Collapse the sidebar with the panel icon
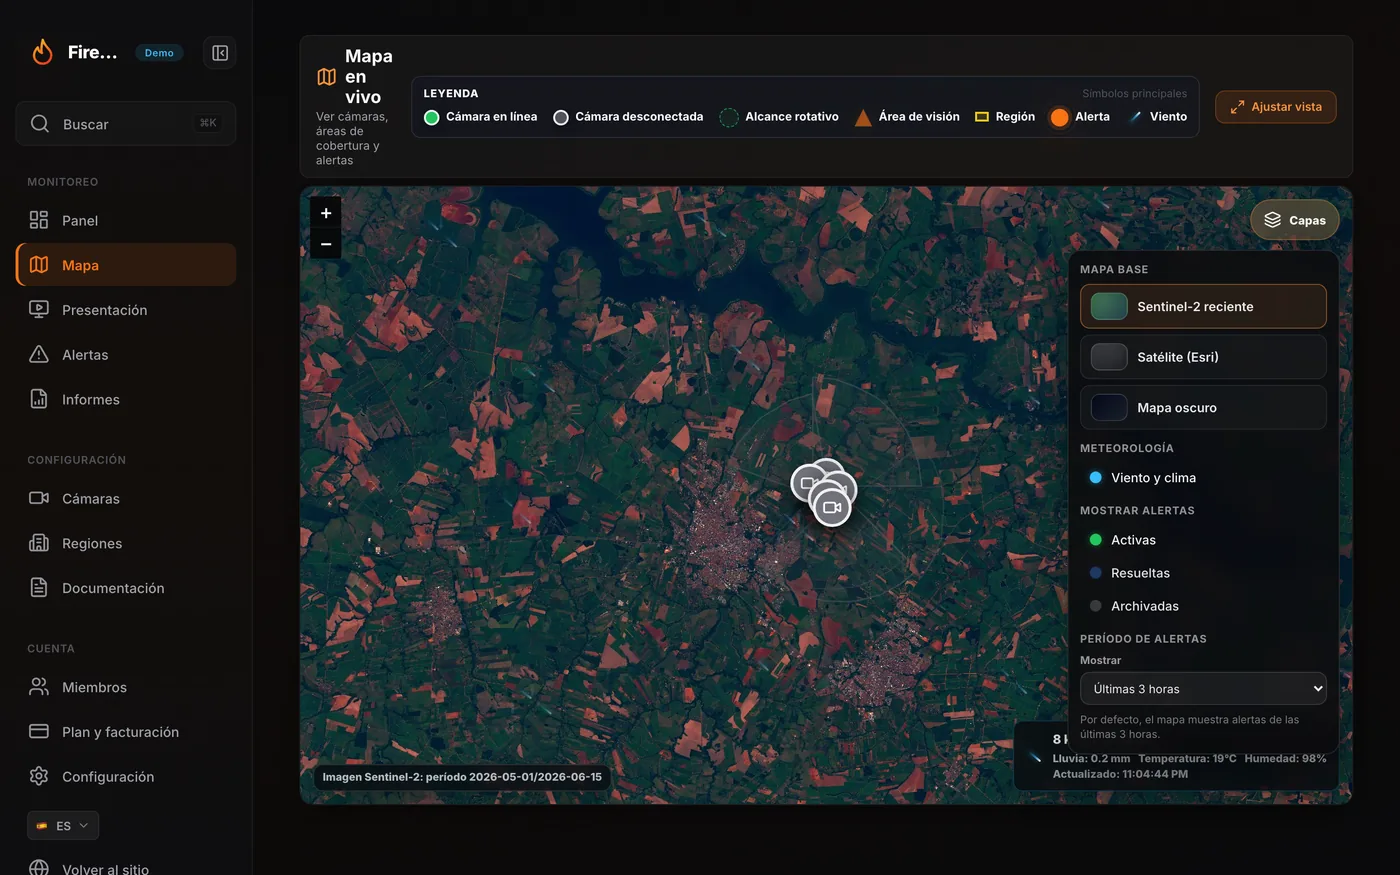 pos(220,53)
